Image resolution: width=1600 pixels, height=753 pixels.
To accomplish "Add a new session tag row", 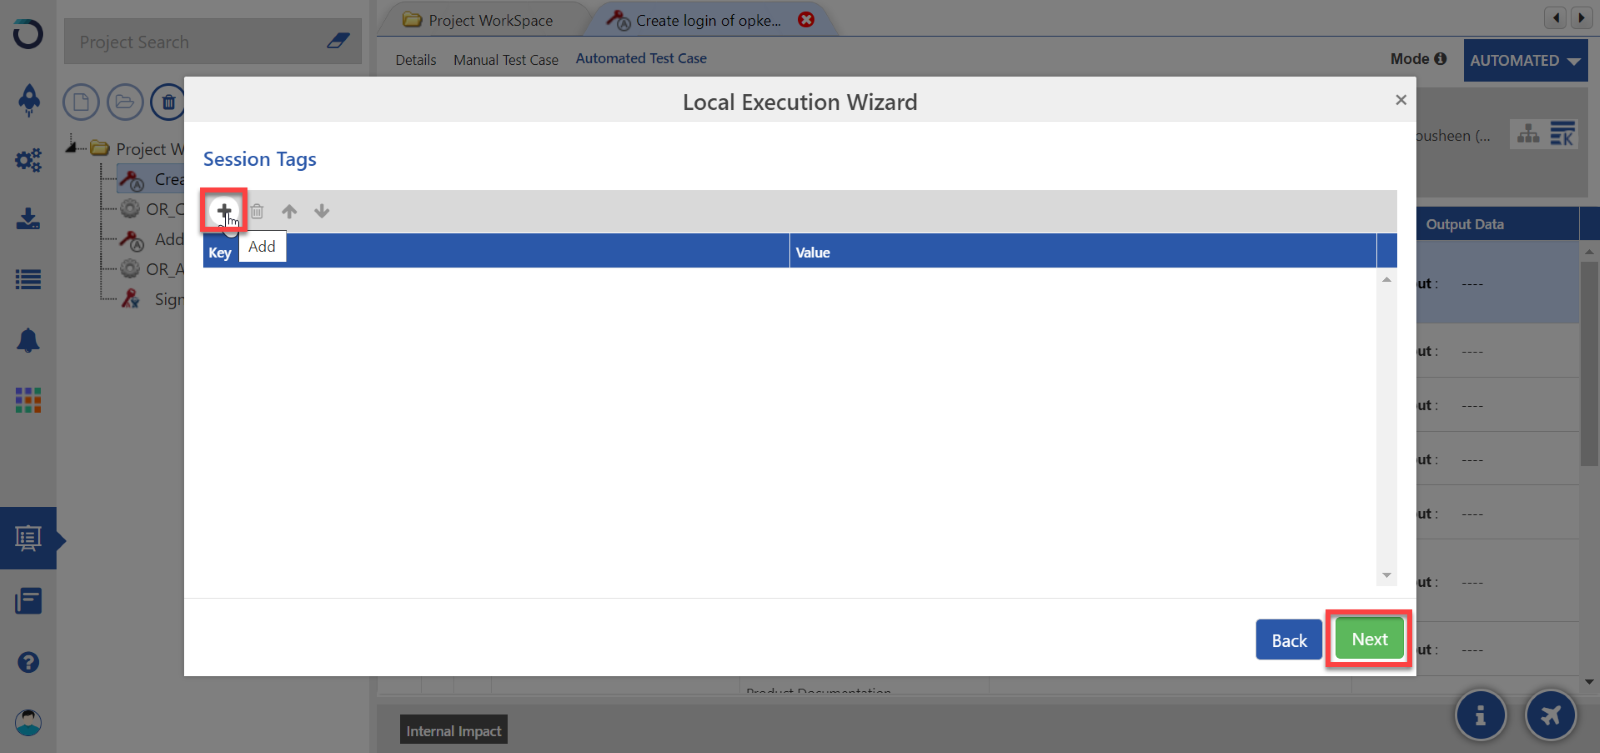I will [224, 211].
